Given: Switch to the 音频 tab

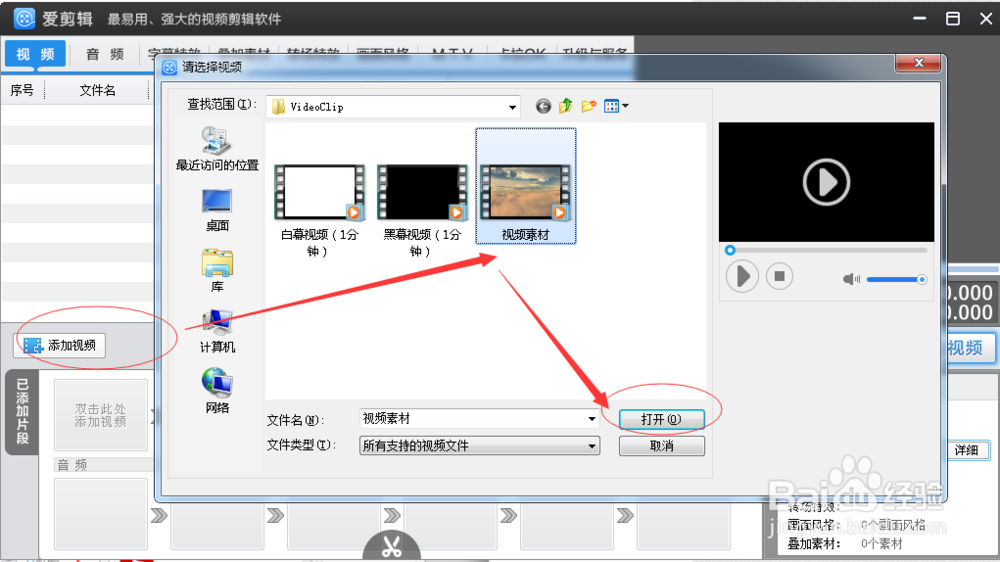Looking at the screenshot, I should [x=105, y=54].
